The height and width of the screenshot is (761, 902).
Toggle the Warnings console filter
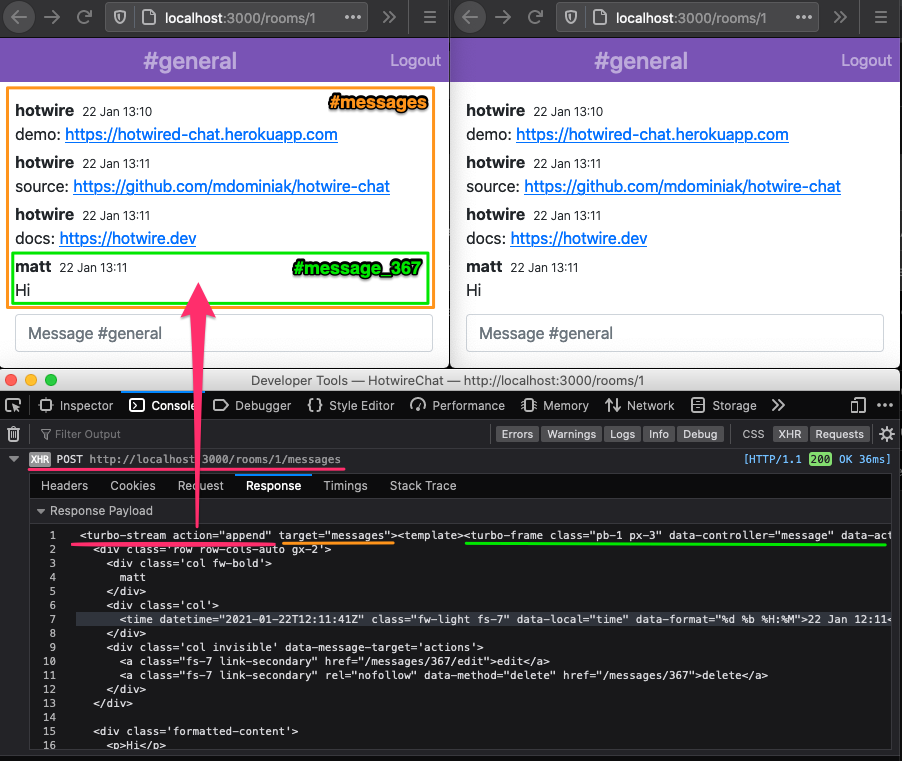571,434
